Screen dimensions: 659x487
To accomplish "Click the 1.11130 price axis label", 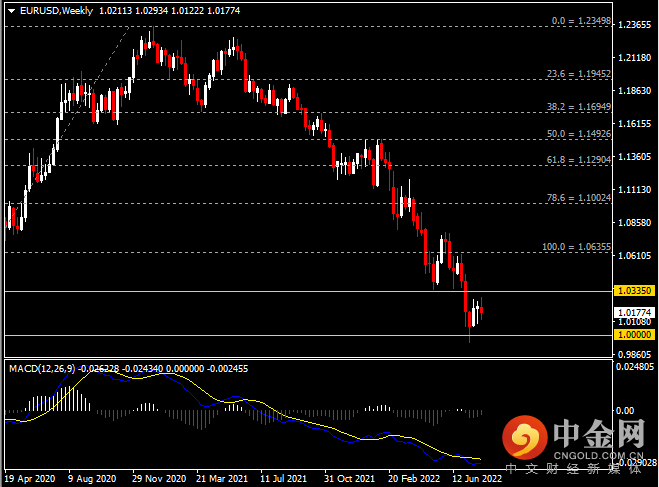I will 635,190.
